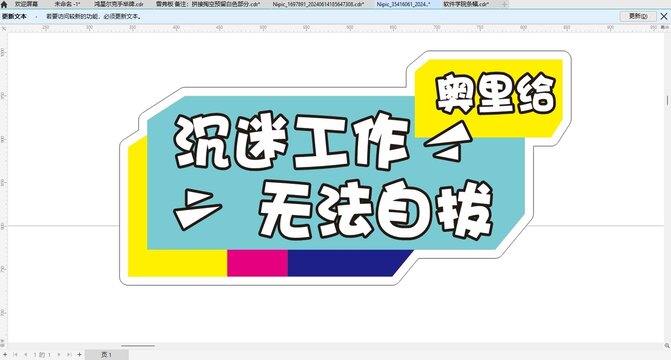
Task: Go to the next page arrow
Action: [59, 355]
